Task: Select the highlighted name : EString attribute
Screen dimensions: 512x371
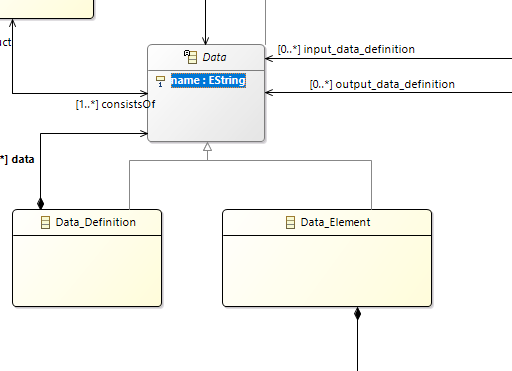Action: click(x=208, y=80)
